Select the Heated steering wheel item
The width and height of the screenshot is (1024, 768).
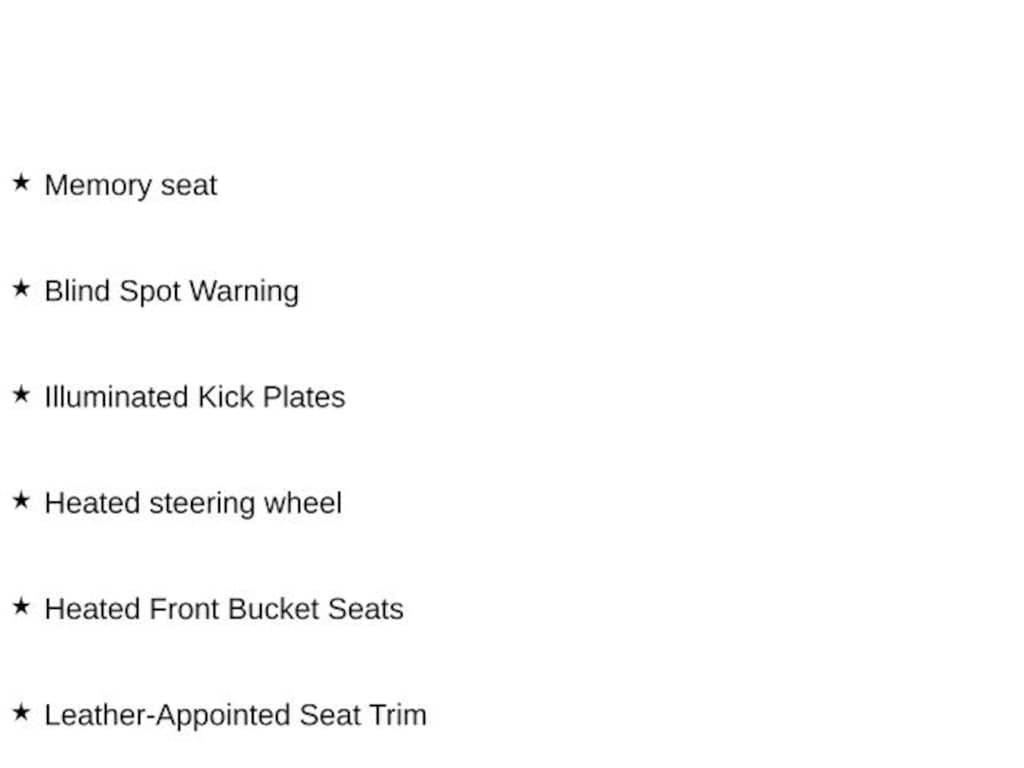pyautogui.click(x=193, y=503)
